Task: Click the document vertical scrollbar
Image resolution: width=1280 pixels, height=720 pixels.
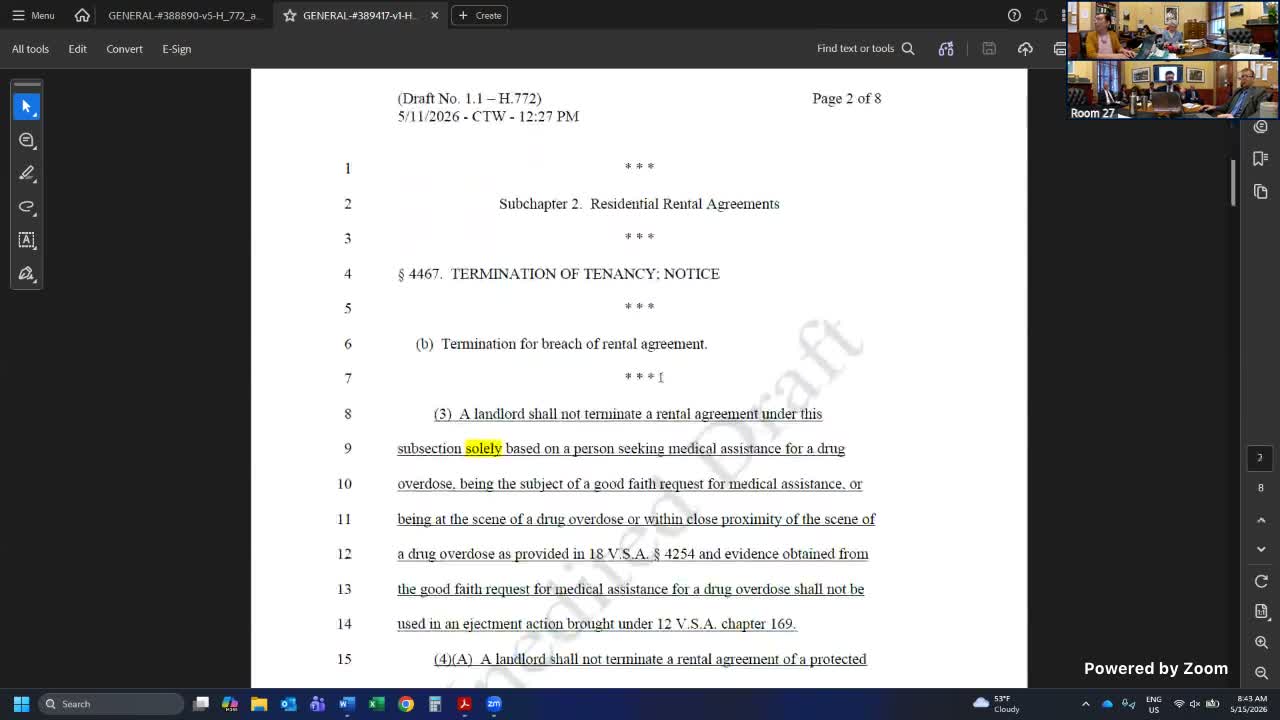Action: pos(1234,181)
